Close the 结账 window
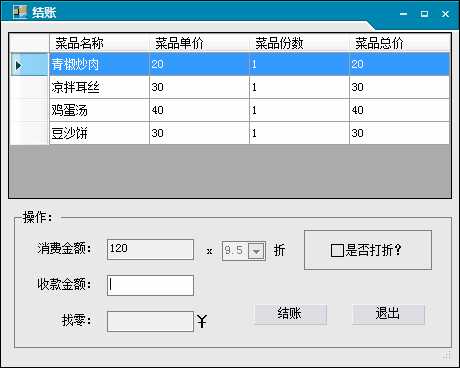 (445, 14)
